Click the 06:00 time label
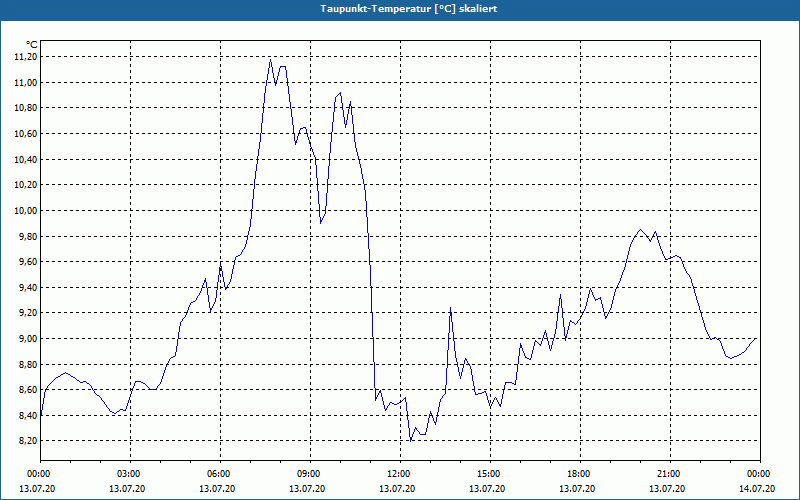 220,473
